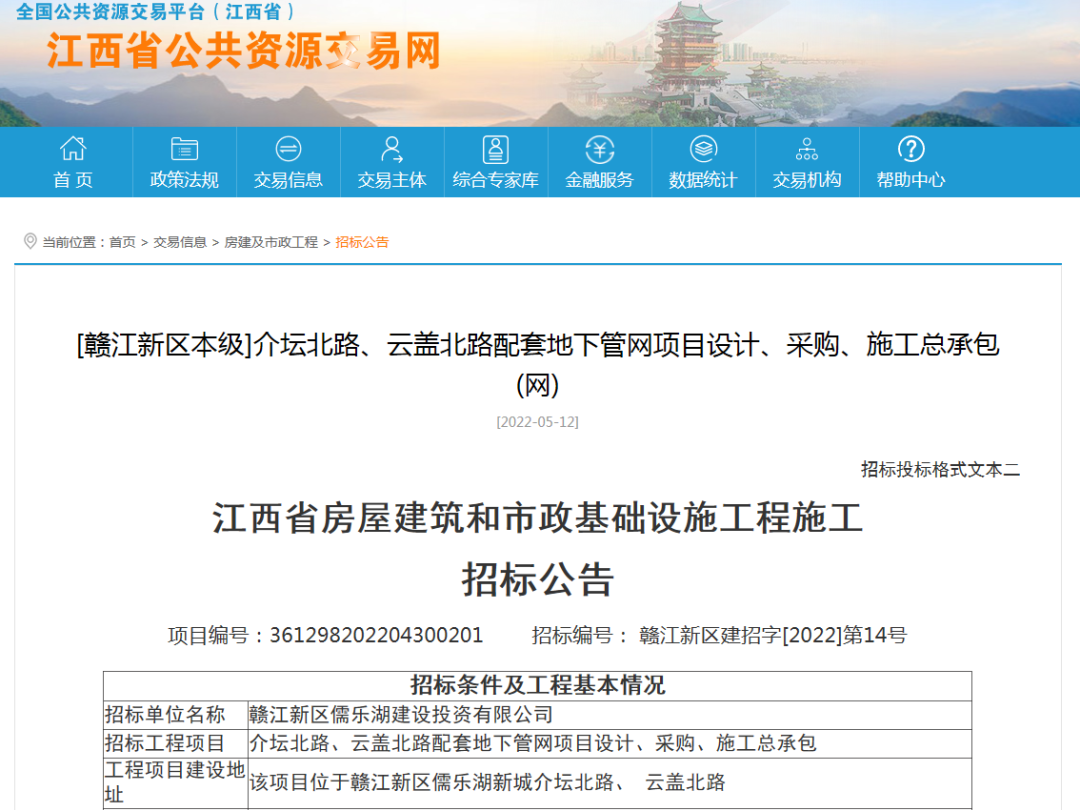
Task: Click the policy regulations folder icon
Action: coord(184,149)
